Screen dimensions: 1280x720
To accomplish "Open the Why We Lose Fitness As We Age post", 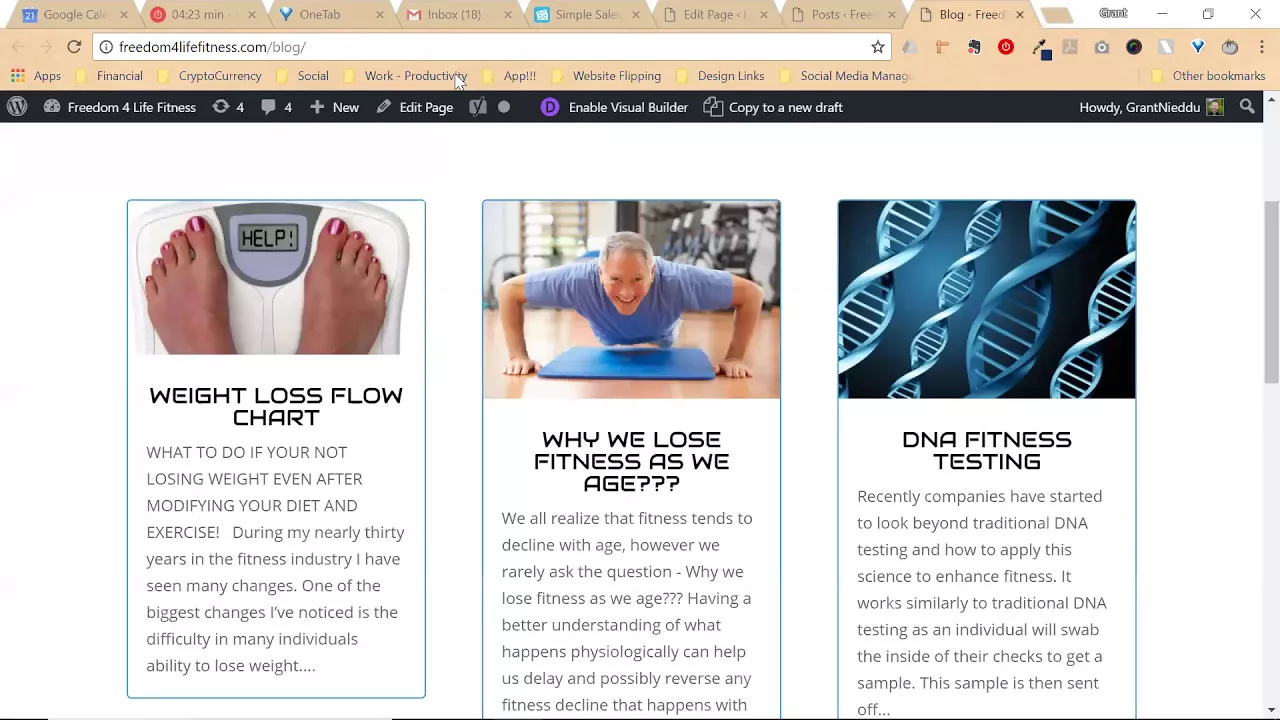I will click(631, 461).
